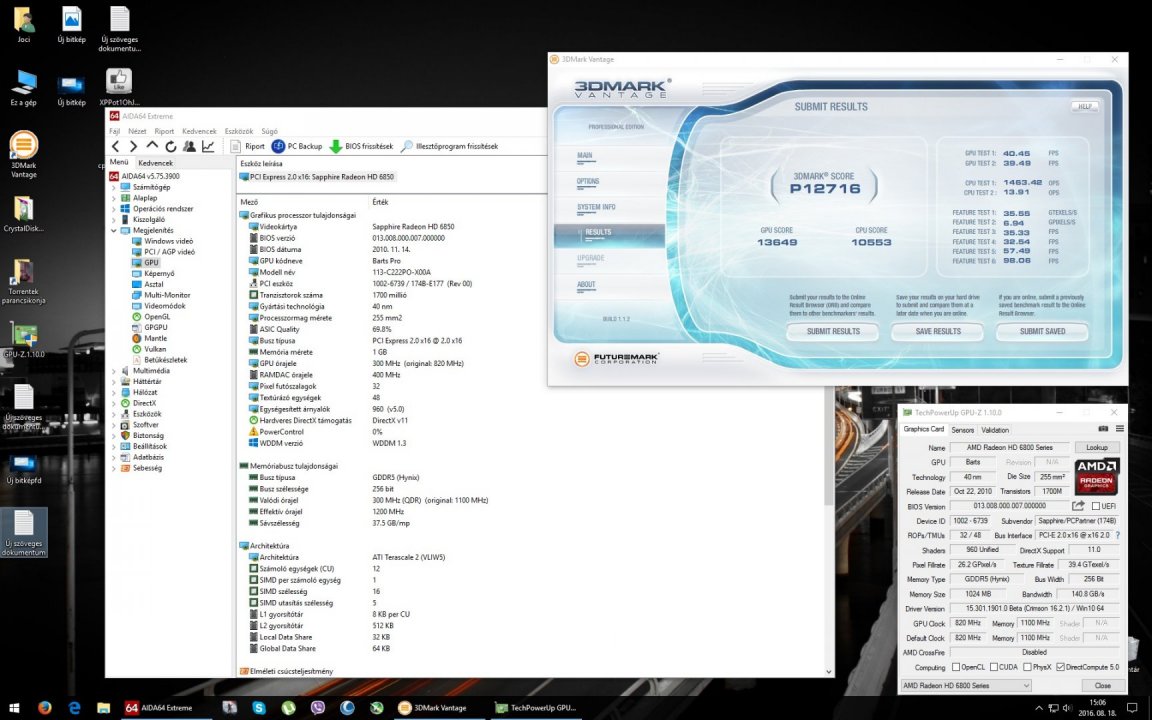This screenshot has width=1152, height=720.
Task: Open BIOS frissítések with green arrow
Action: click(x=361, y=146)
